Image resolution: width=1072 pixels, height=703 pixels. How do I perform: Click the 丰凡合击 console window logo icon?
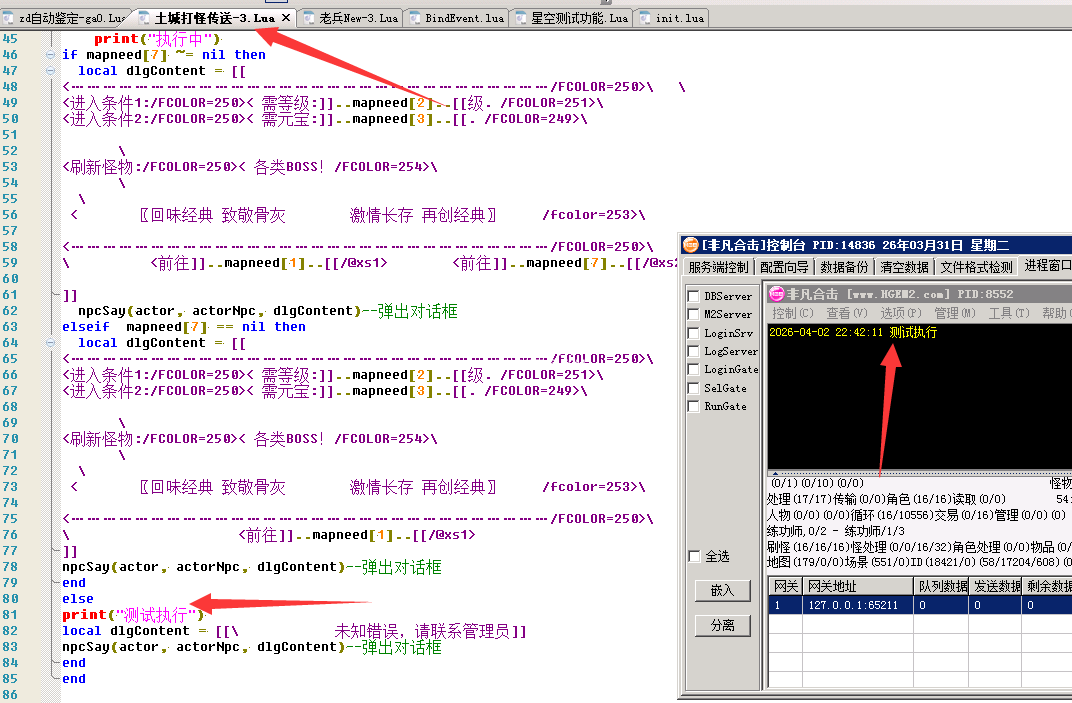coord(776,294)
